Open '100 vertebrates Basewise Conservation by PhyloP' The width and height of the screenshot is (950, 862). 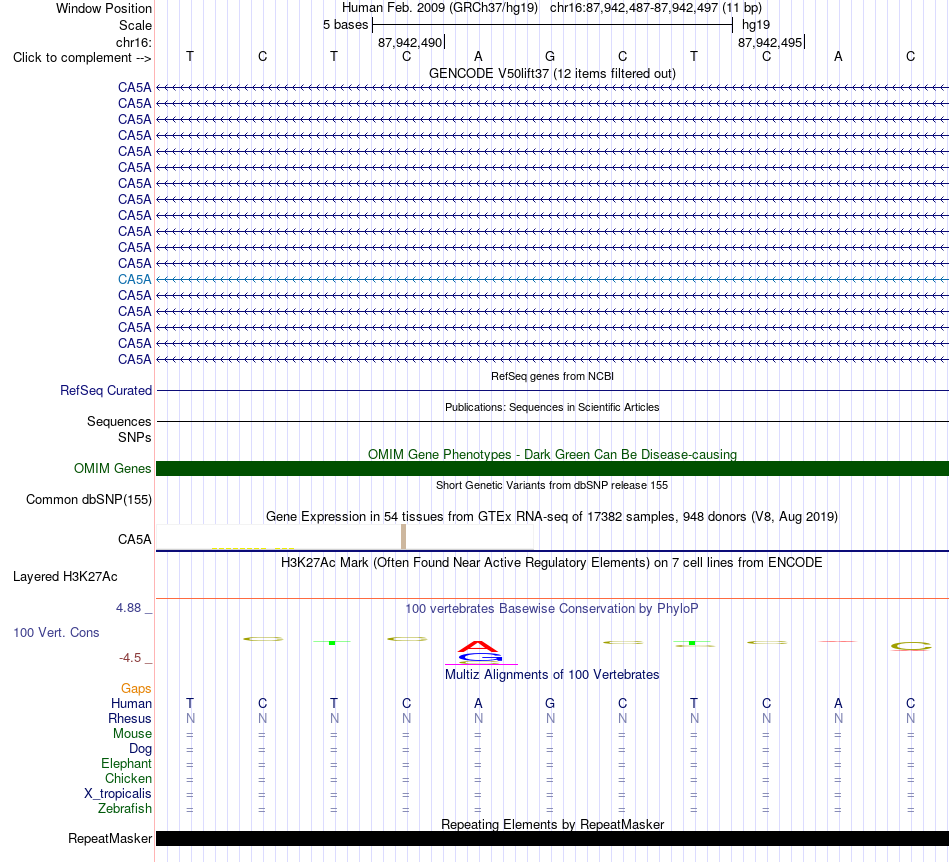click(552, 609)
